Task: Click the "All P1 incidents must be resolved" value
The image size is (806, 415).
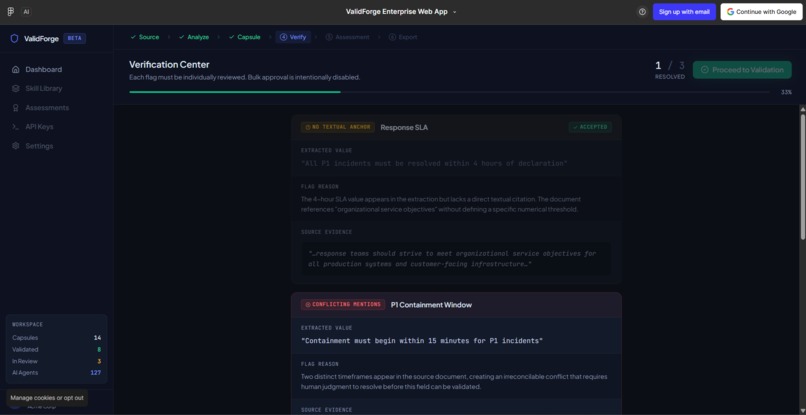Action: pos(434,164)
